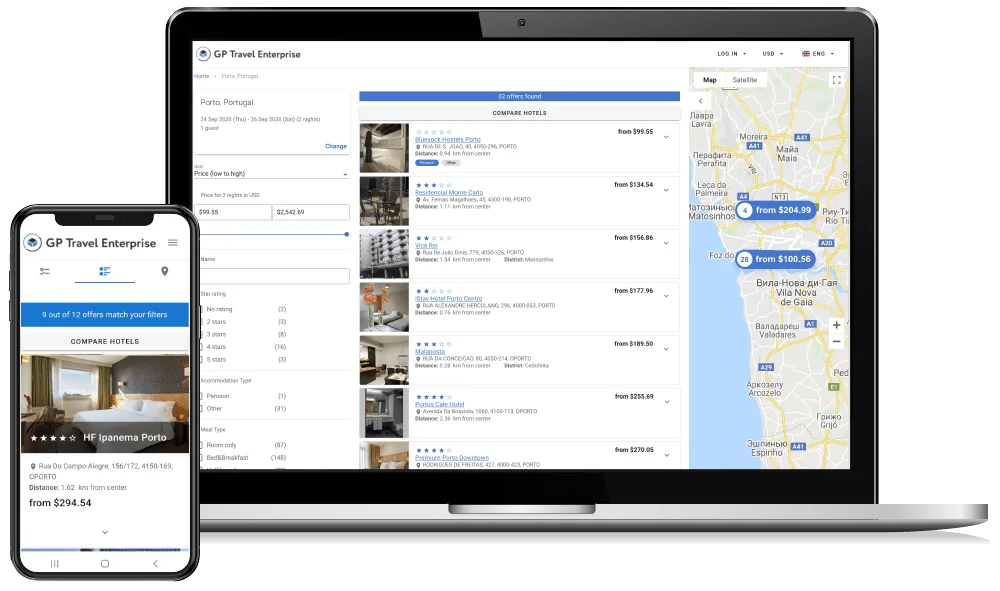Tap the phone recent apps button
The image size is (1000, 591).
[54, 564]
